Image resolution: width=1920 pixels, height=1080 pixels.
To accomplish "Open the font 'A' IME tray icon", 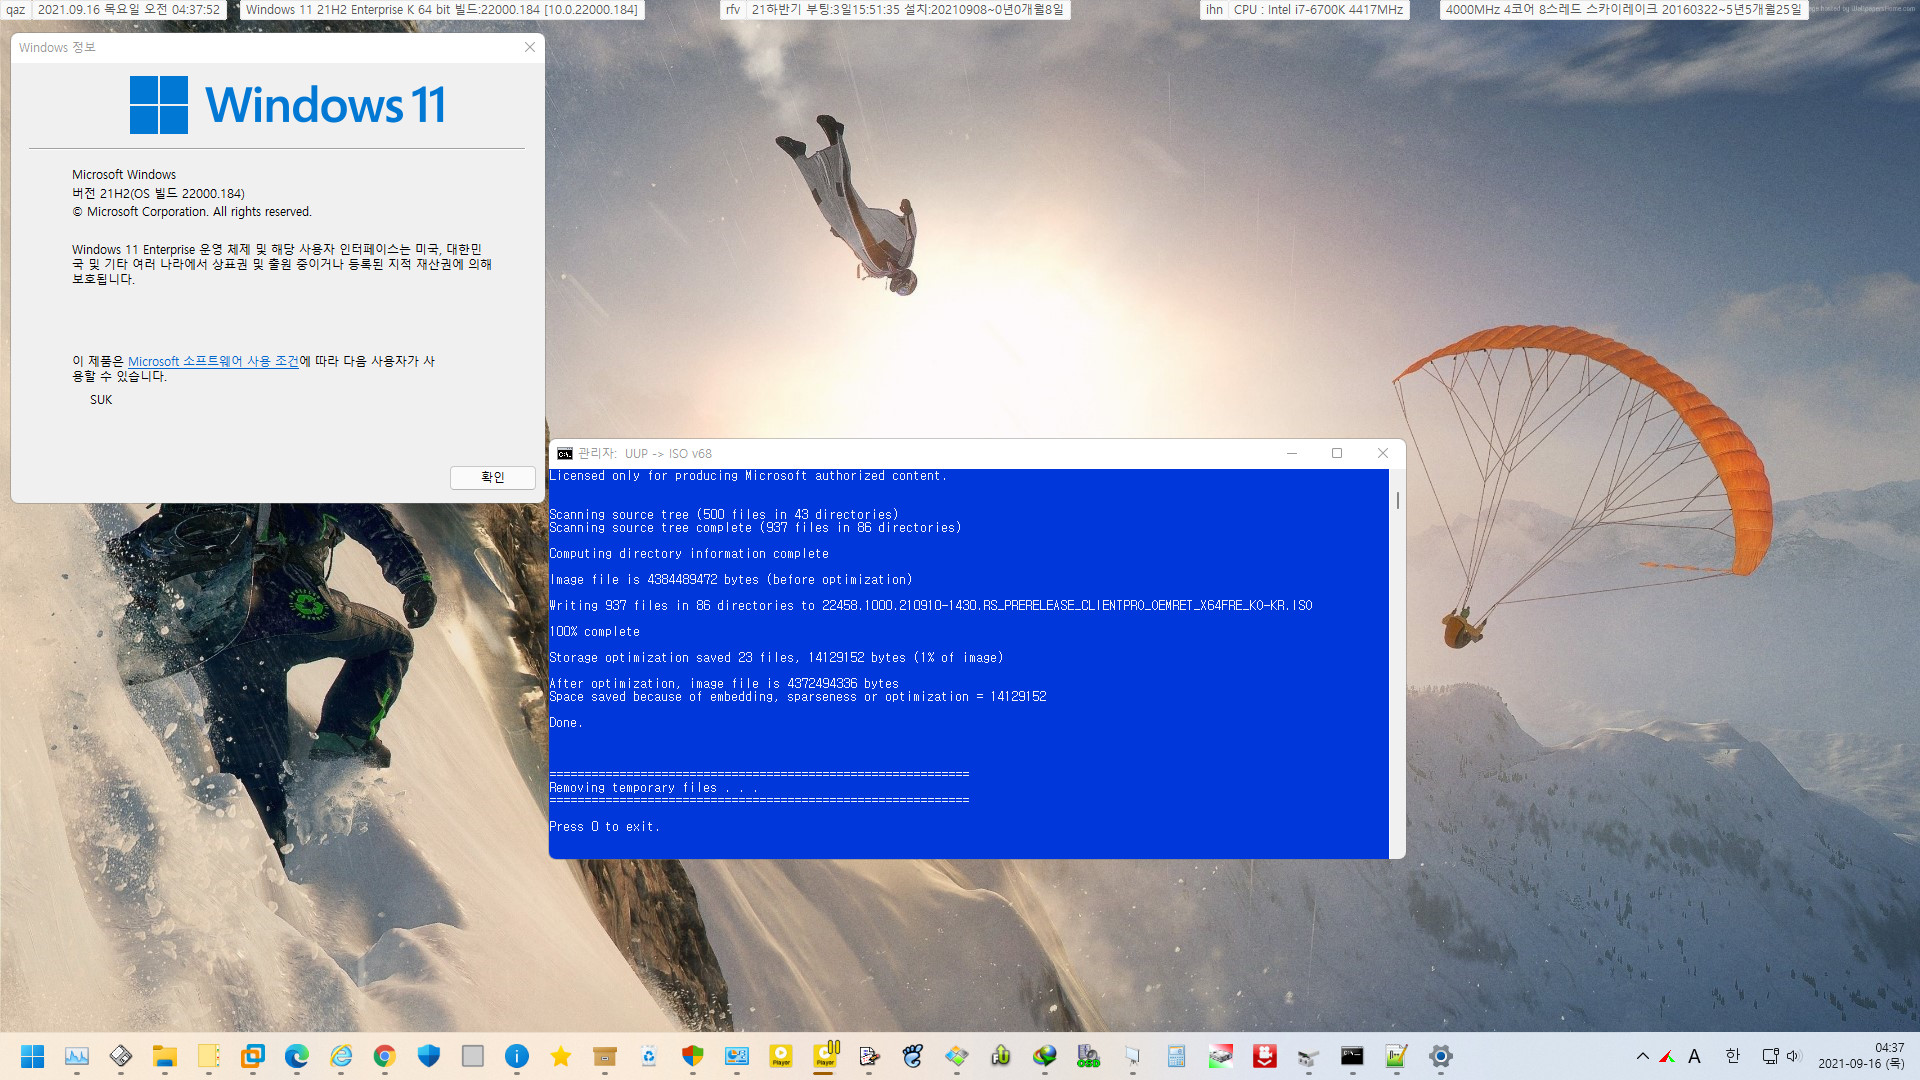I will point(1694,1056).
